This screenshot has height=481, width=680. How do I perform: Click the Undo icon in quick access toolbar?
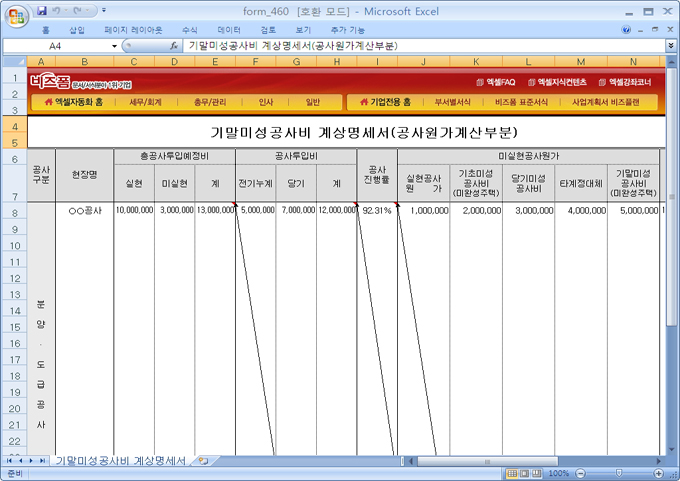click(59, 10)
